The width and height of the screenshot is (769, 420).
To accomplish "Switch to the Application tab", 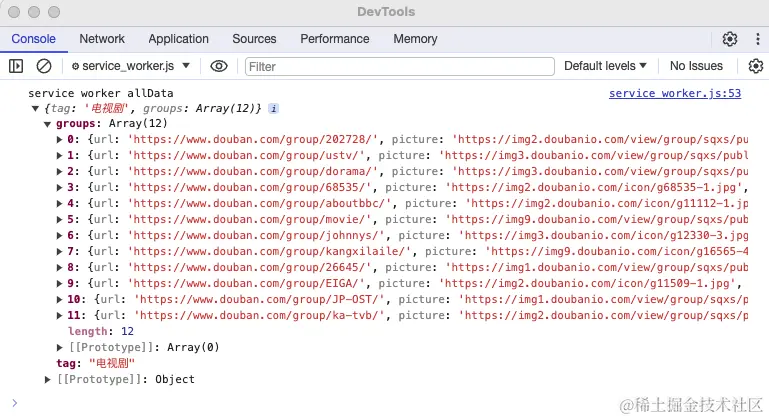I will [179, 39].
